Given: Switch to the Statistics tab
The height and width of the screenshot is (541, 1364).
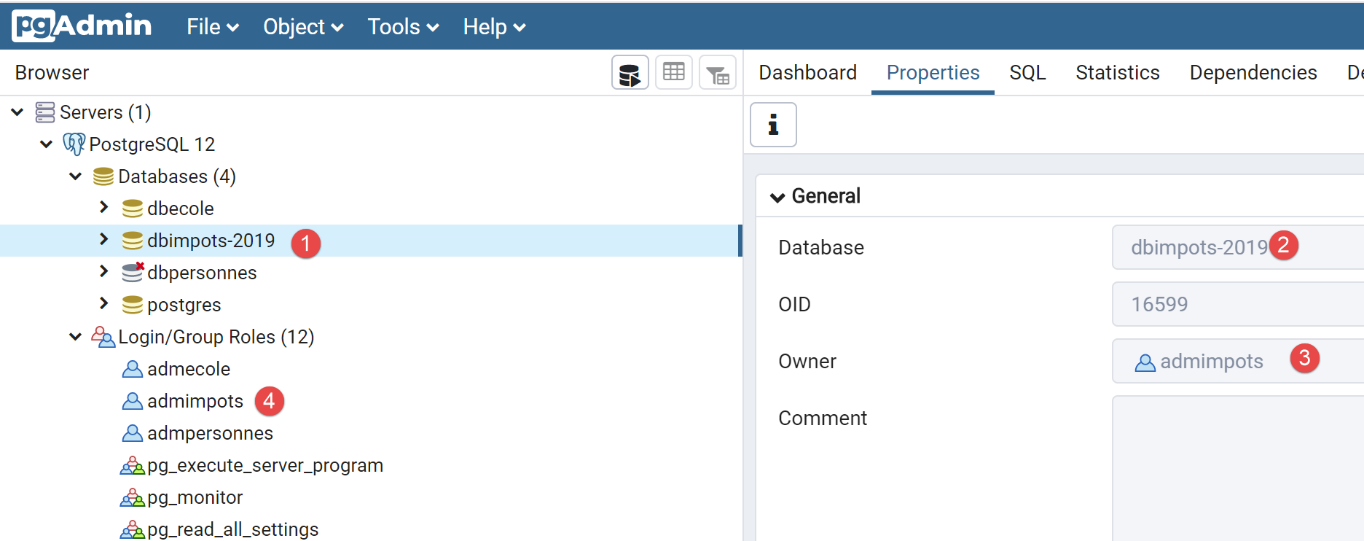Looking at the screenshot, I should coord(1117,73).
